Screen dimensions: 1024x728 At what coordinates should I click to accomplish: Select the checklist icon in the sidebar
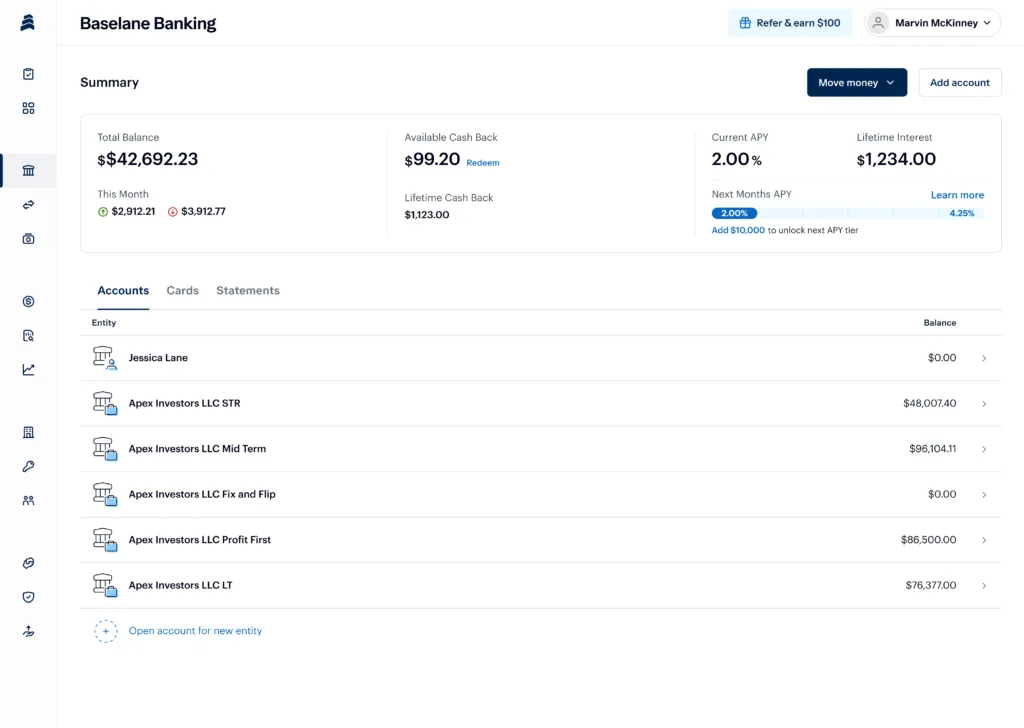click(27, 73)
